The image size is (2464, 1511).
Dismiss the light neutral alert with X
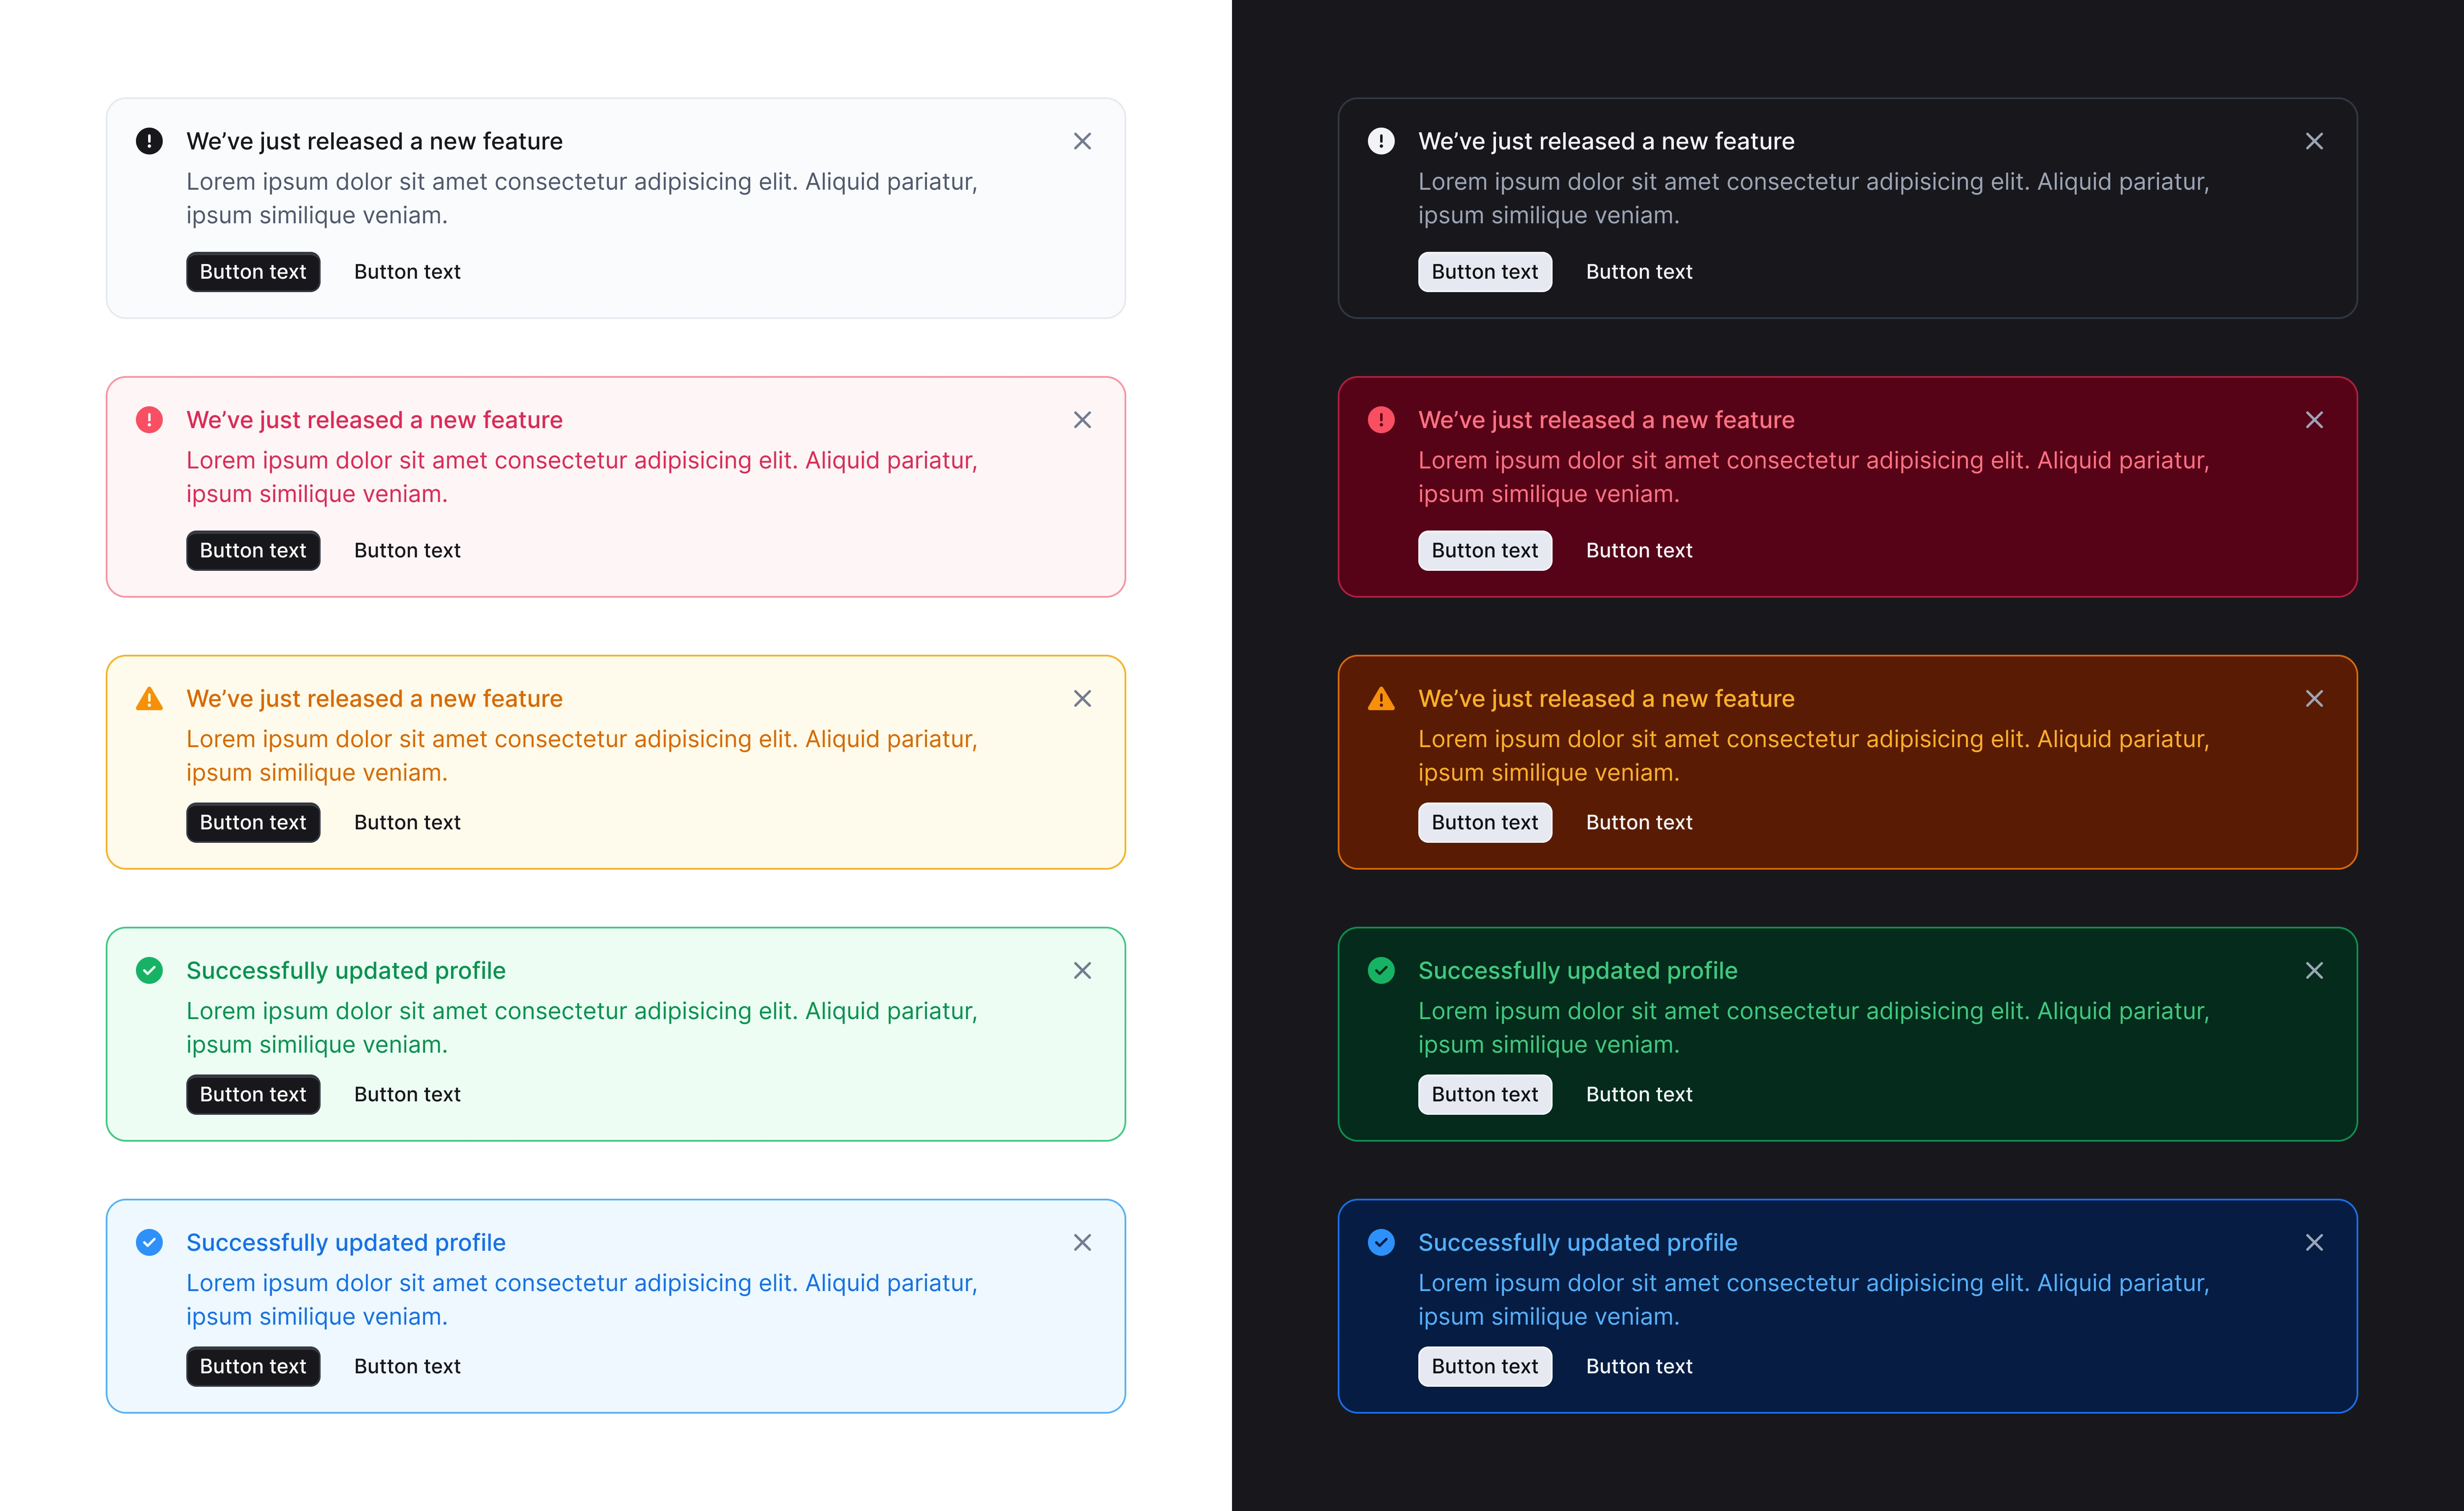coord(1082,141)
